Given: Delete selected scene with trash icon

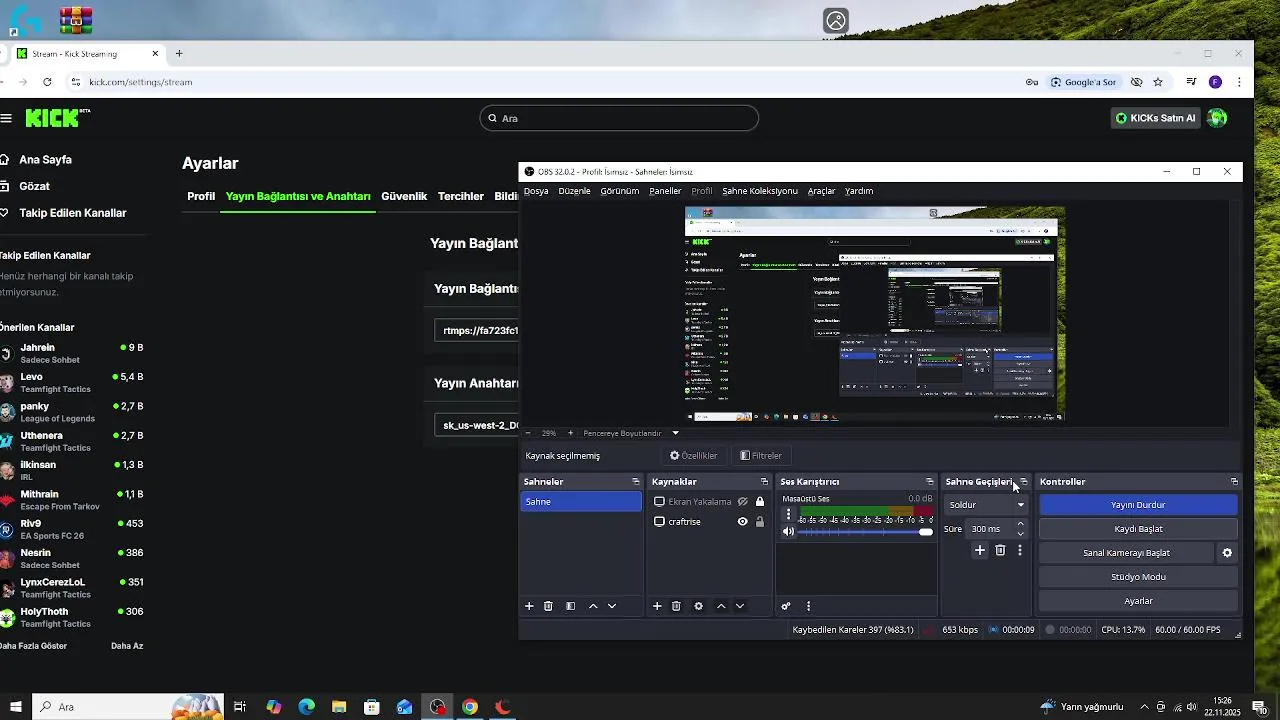Looking at the screenshot, I should click(548, 606).
